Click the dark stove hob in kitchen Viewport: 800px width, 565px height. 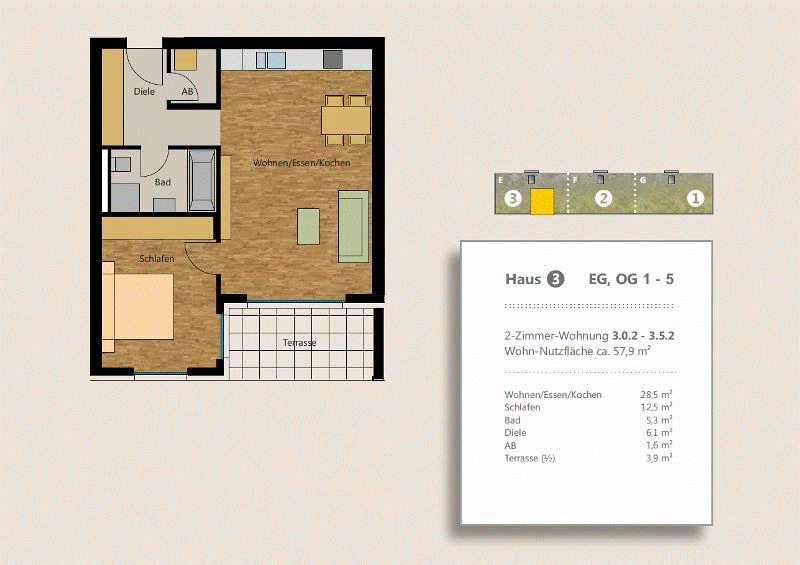(x=332, y=59)
